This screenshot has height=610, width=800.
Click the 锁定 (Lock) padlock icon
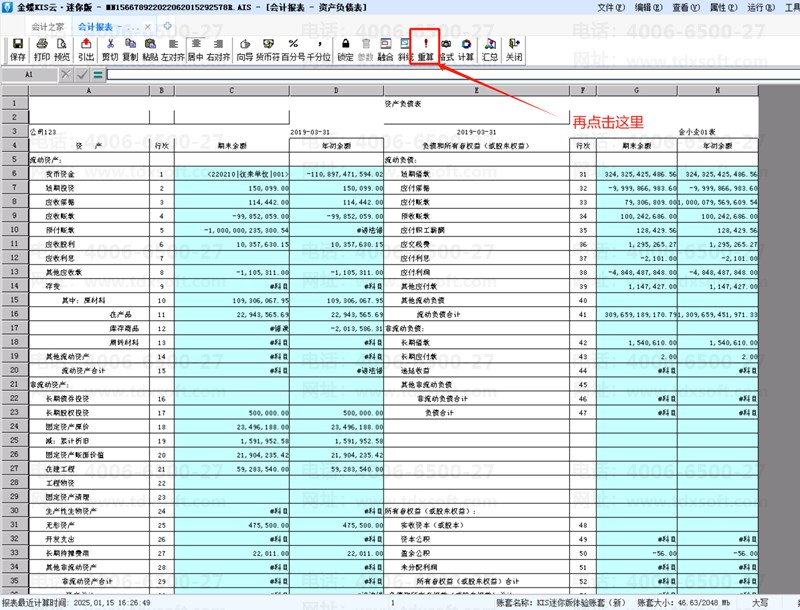(345, 49)
